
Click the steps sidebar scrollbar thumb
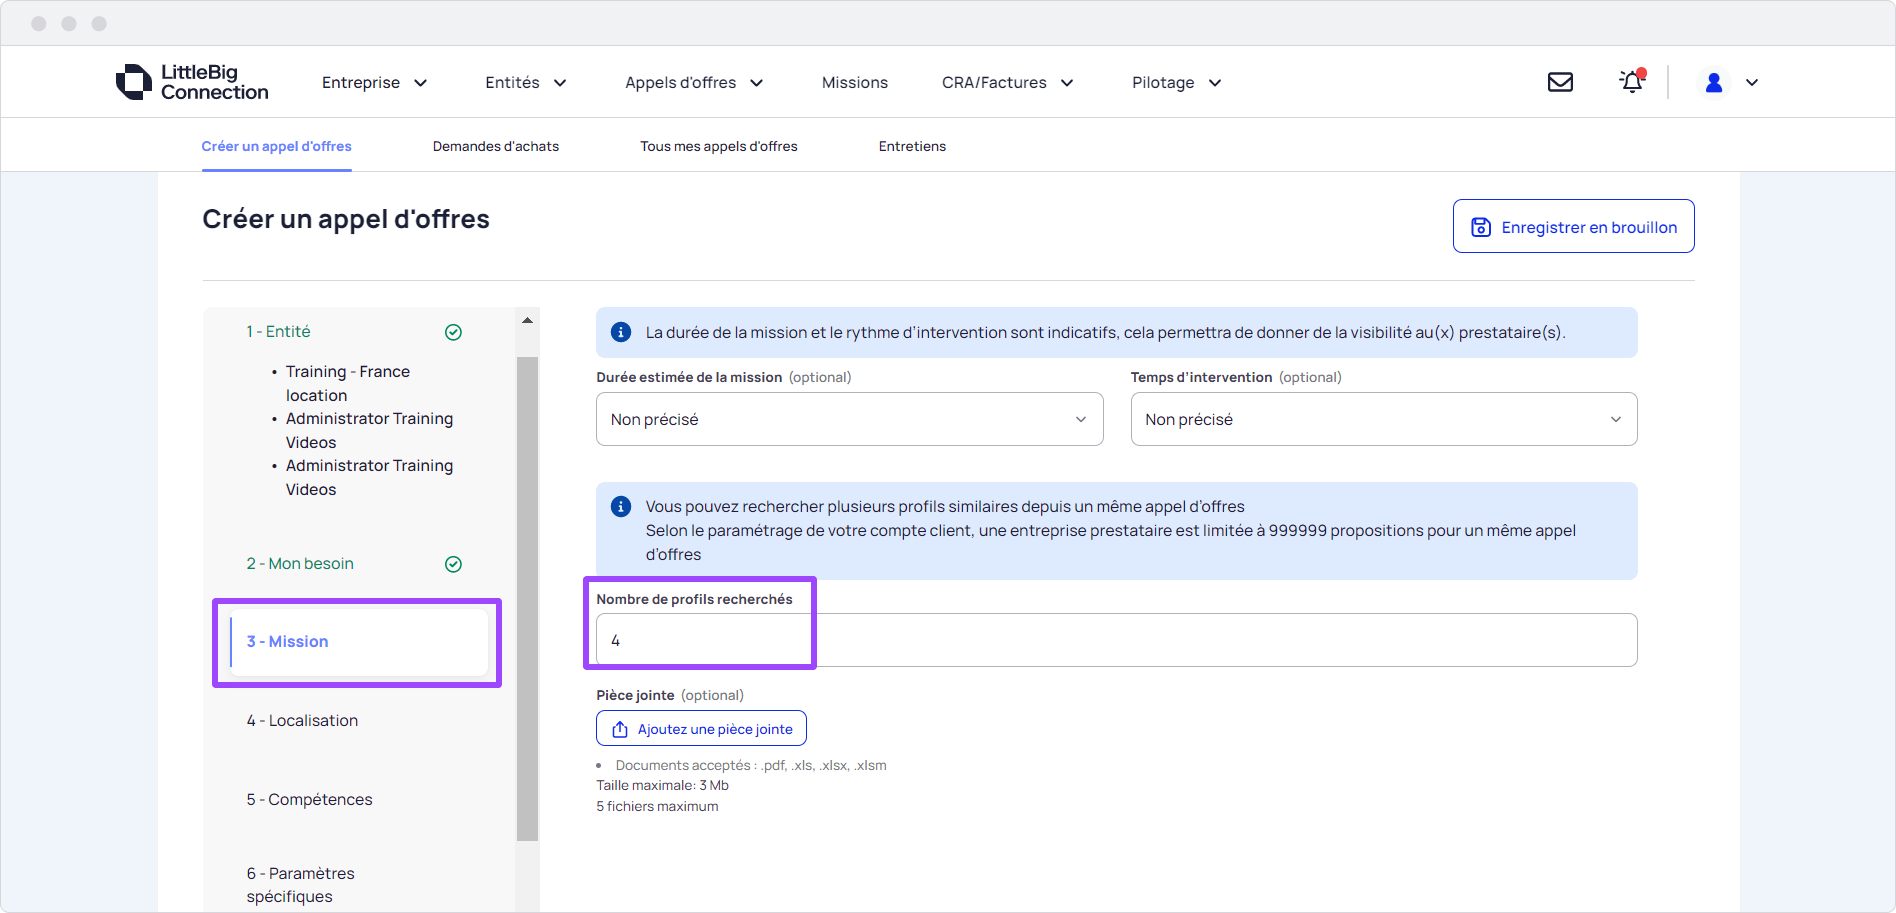click(527, 598)
